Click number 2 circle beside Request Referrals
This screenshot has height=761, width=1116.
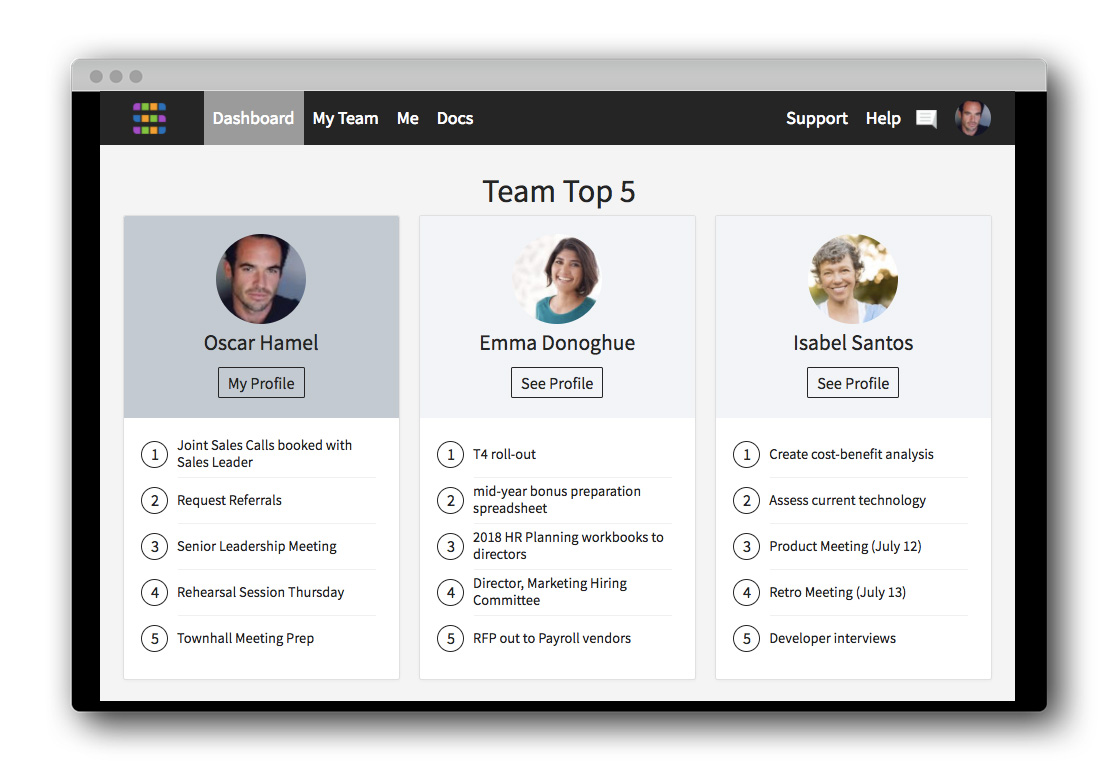click(x=154, y=500)
